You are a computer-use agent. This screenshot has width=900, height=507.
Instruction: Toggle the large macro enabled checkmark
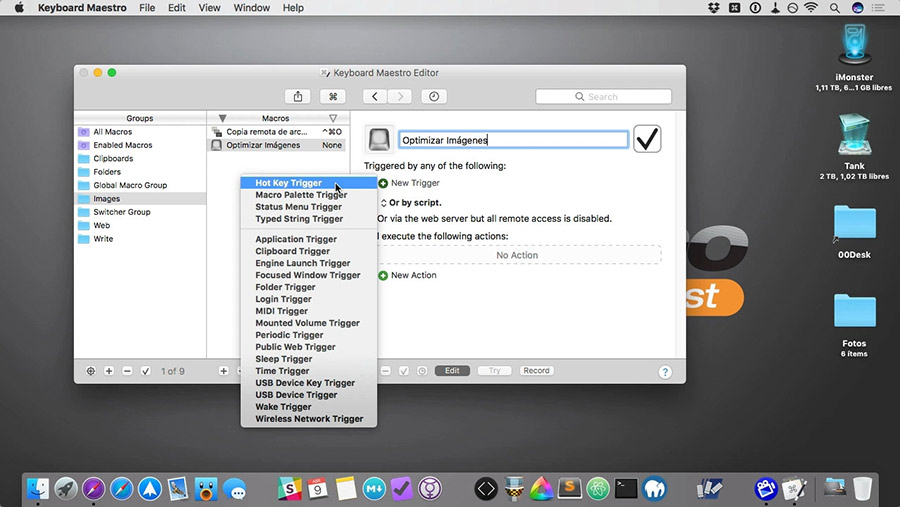pyautogui.click(x=647, y=139)
